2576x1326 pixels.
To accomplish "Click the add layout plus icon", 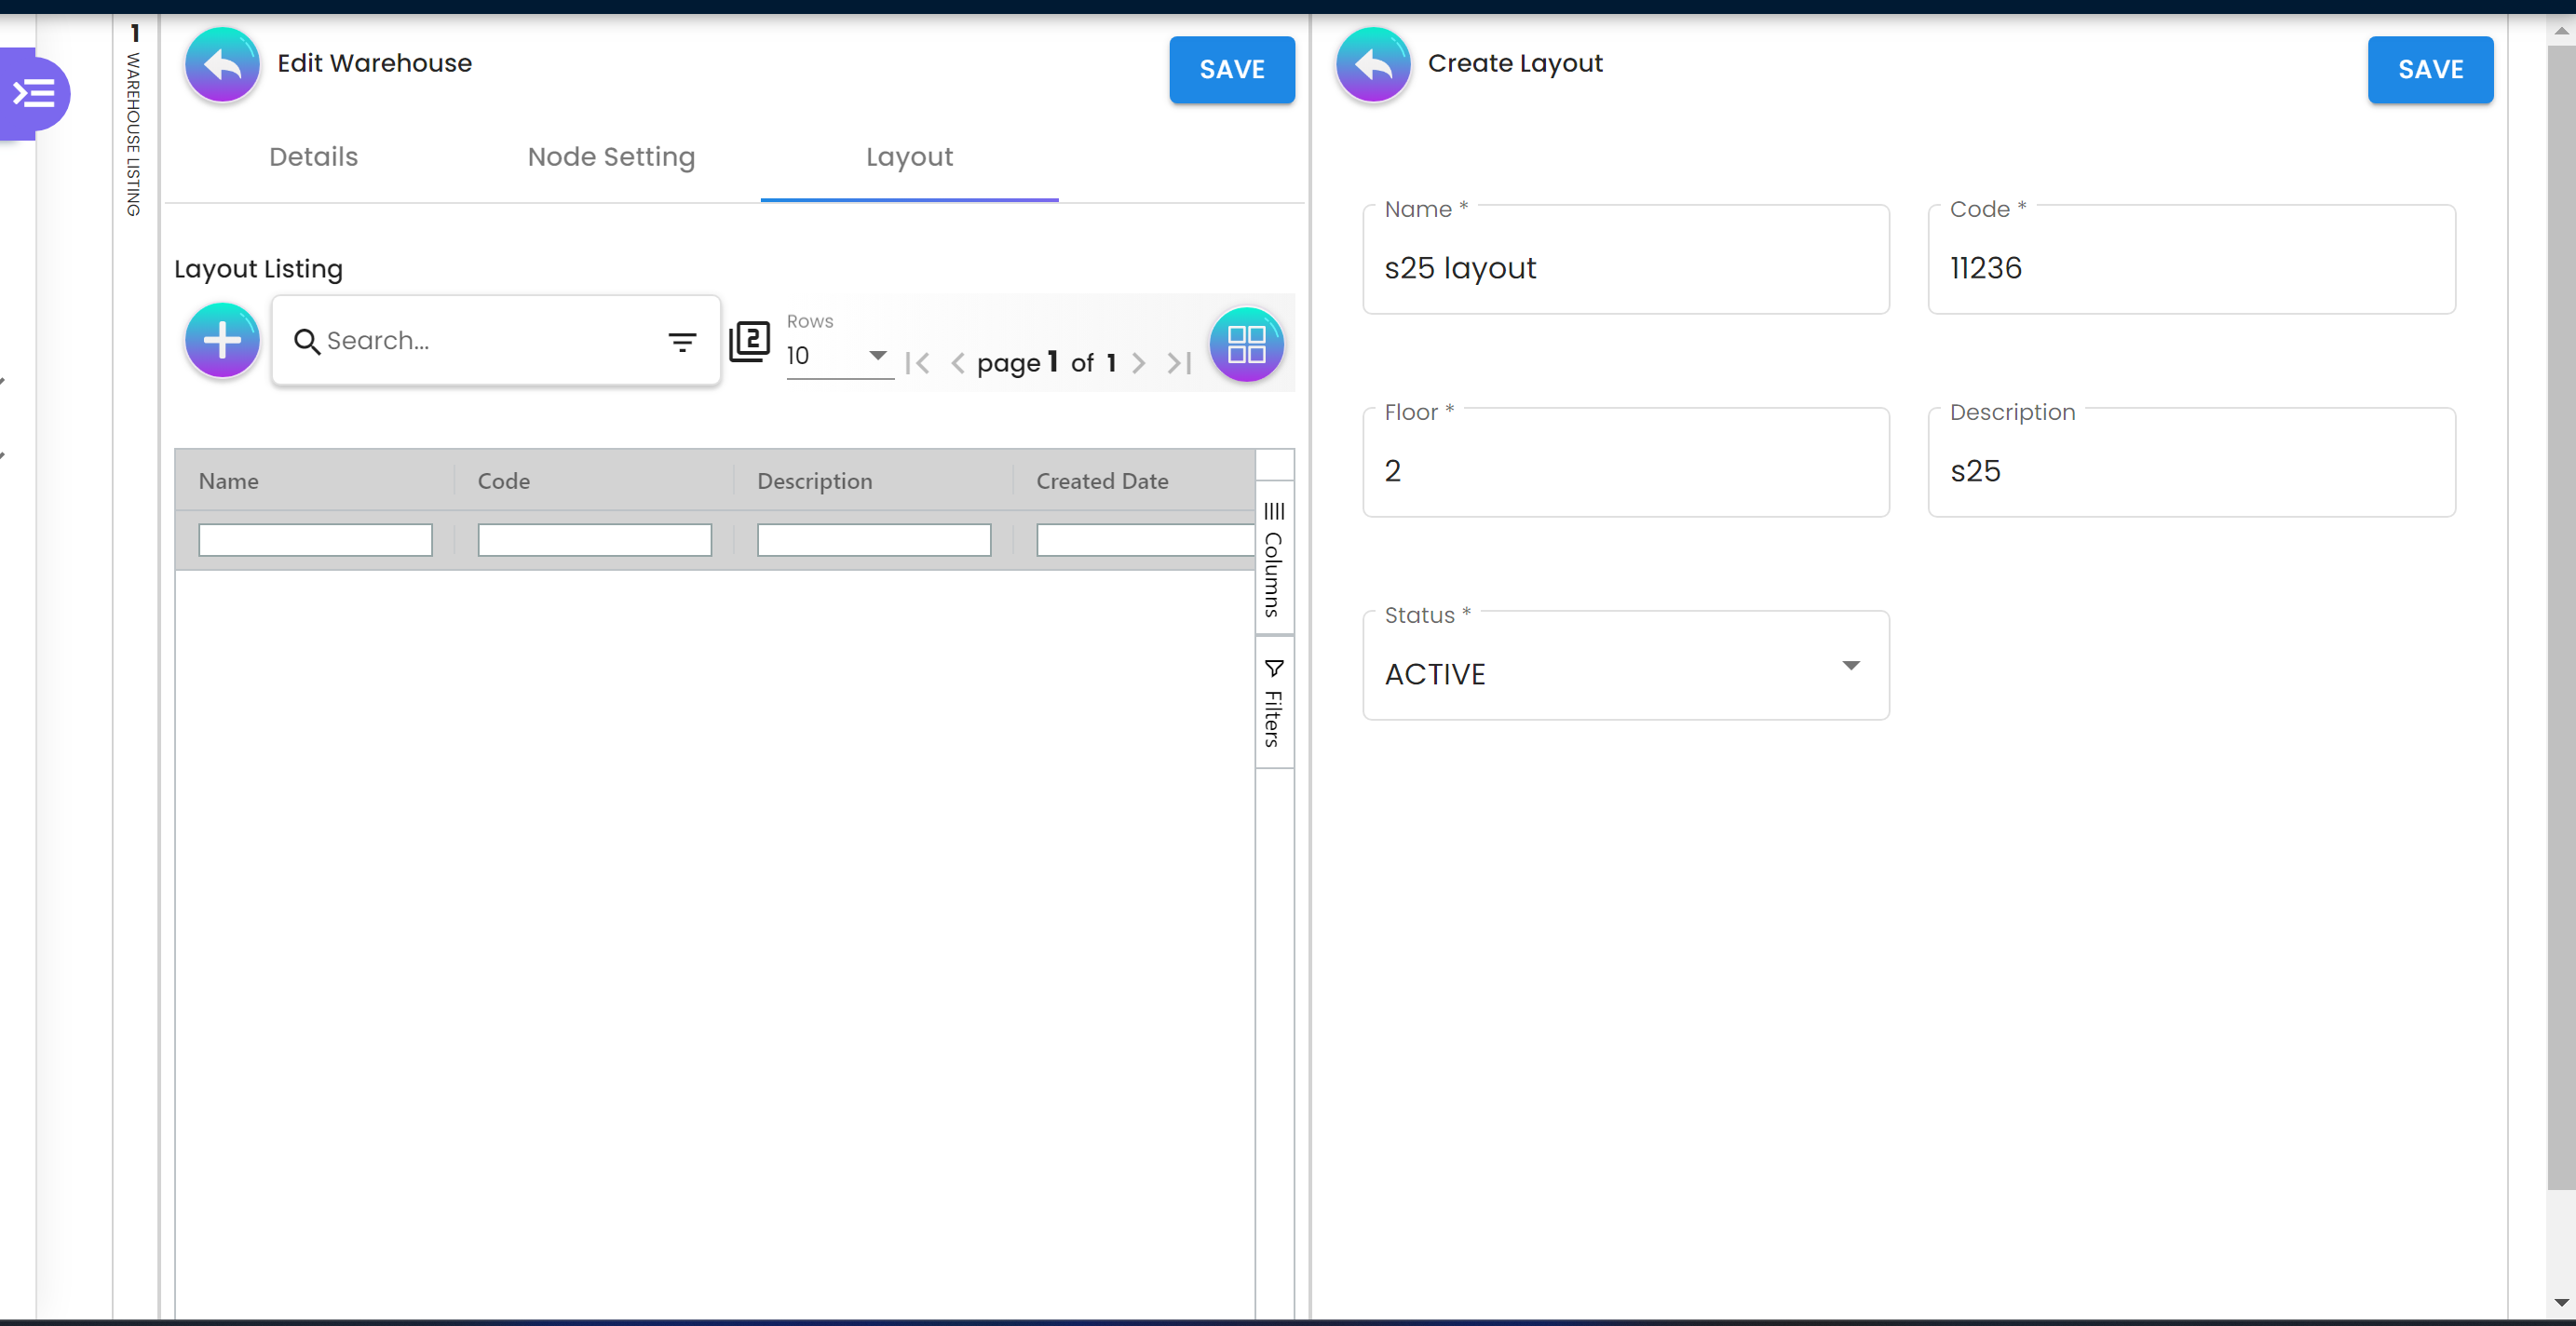I will 222,341.
